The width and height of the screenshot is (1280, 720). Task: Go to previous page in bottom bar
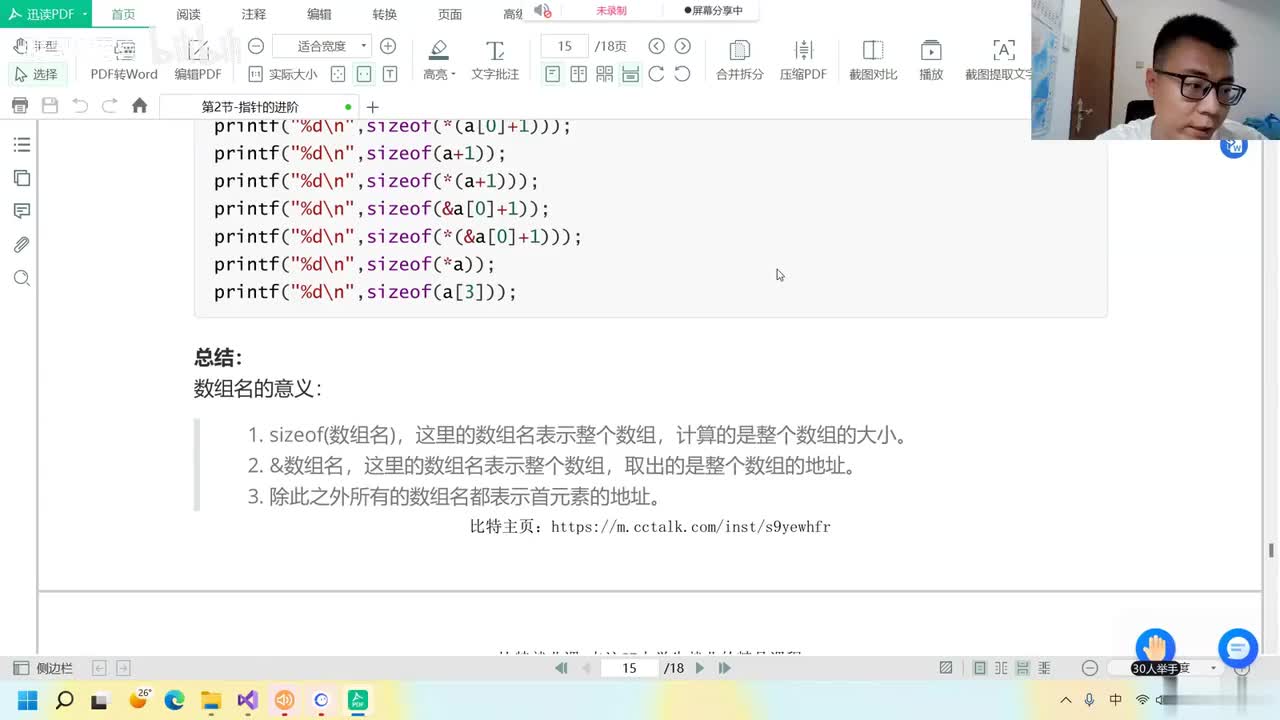[x=586, y=668]
